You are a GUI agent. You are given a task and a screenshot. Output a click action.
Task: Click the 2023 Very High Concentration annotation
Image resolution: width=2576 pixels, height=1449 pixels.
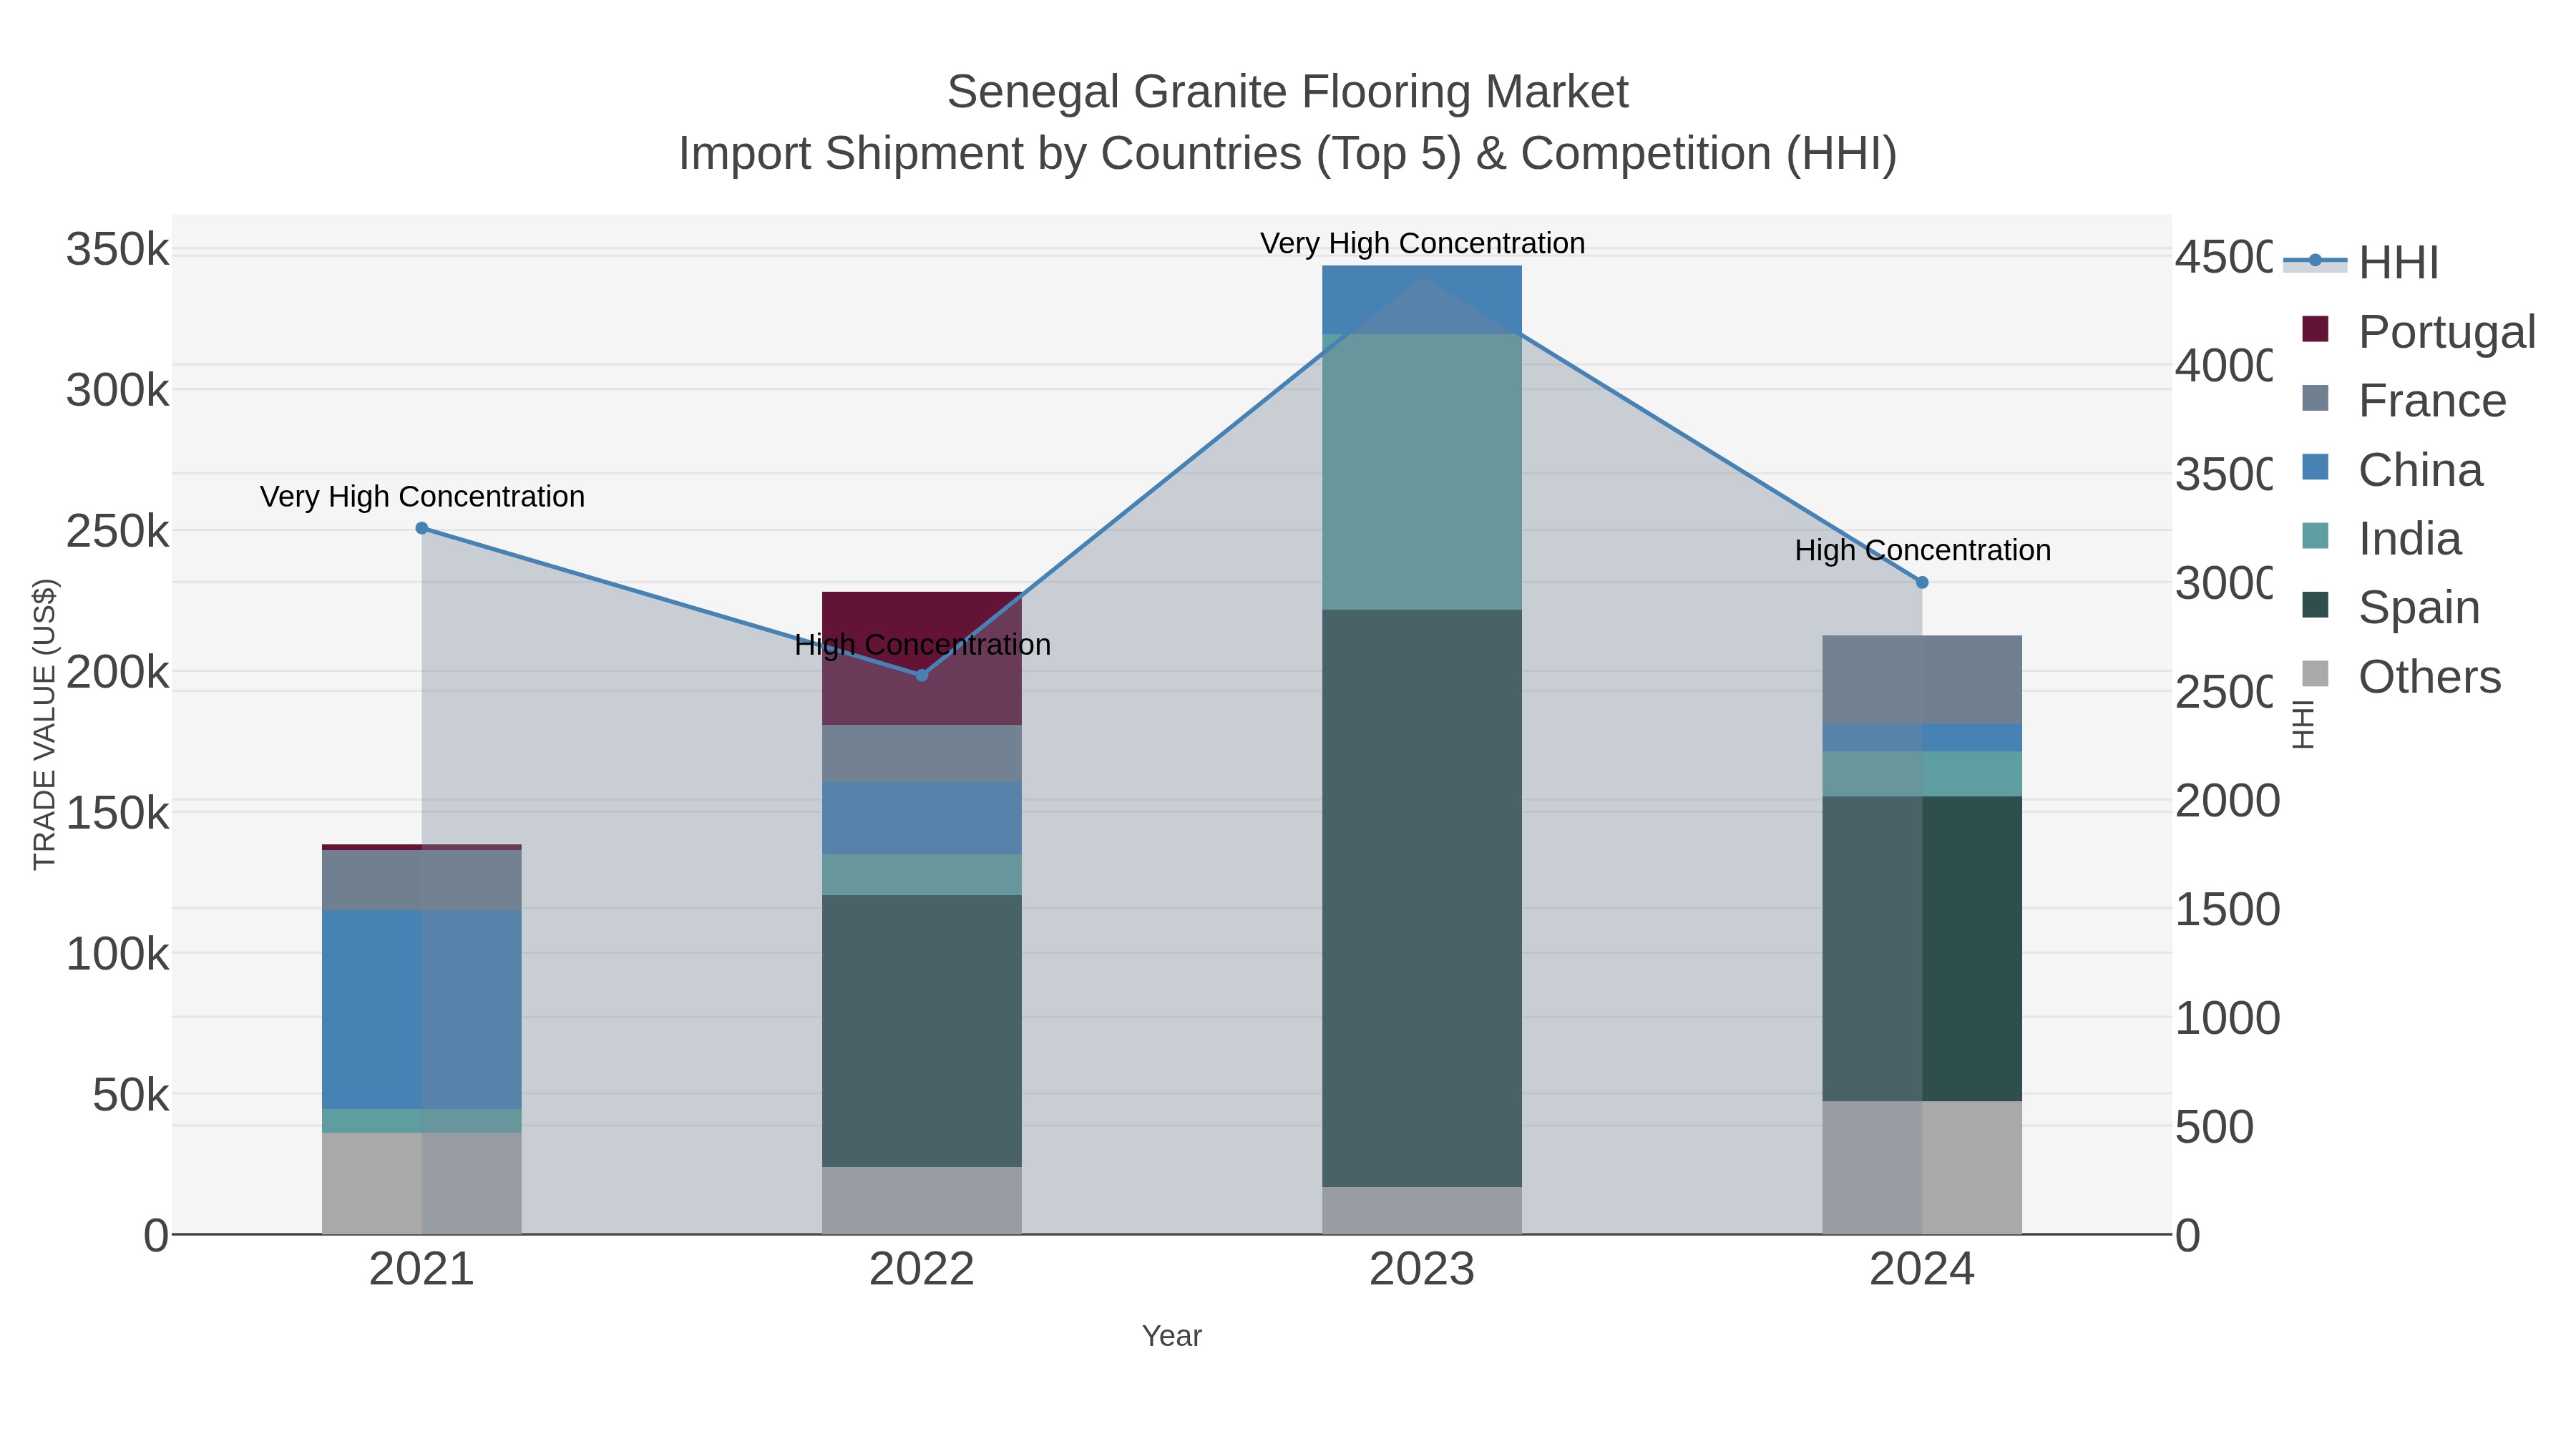click(x=1423, y=243)
